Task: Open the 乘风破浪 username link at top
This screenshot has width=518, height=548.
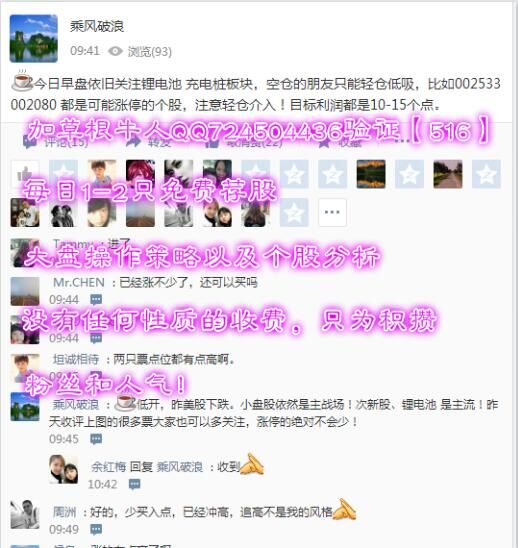Action: point(97,26)
